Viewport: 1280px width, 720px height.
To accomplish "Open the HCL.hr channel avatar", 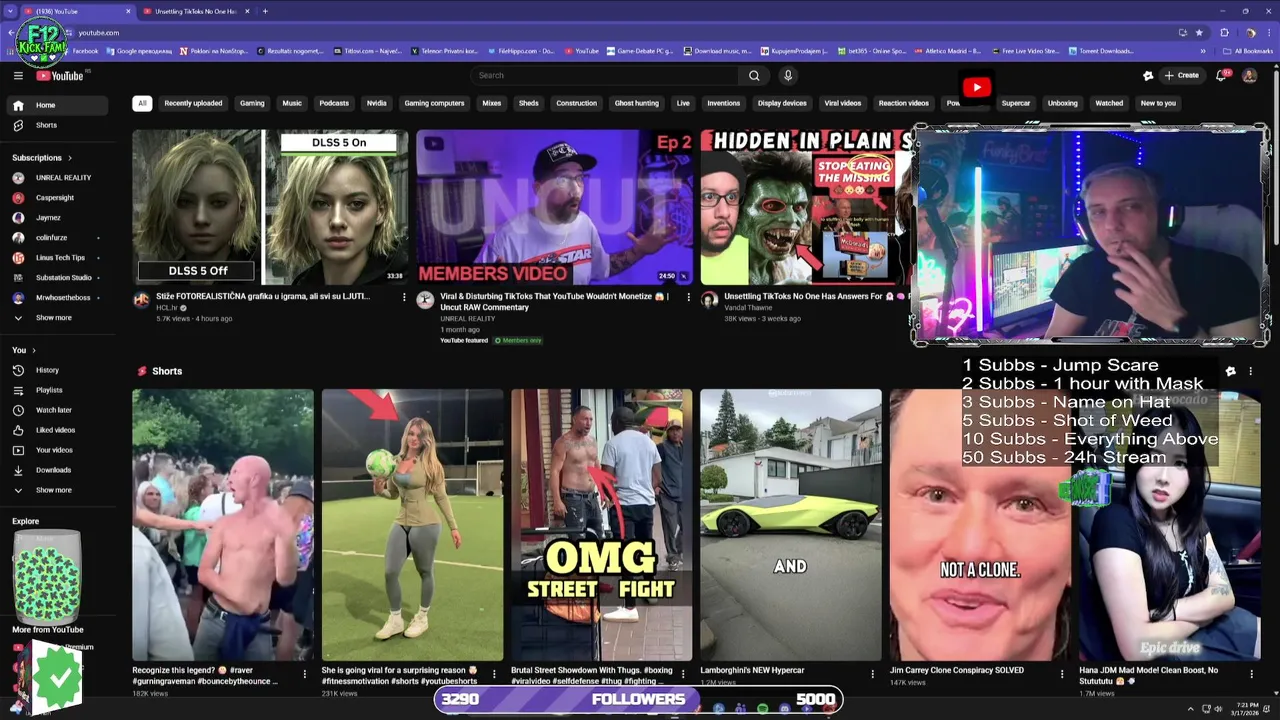I will pos(141,299).
